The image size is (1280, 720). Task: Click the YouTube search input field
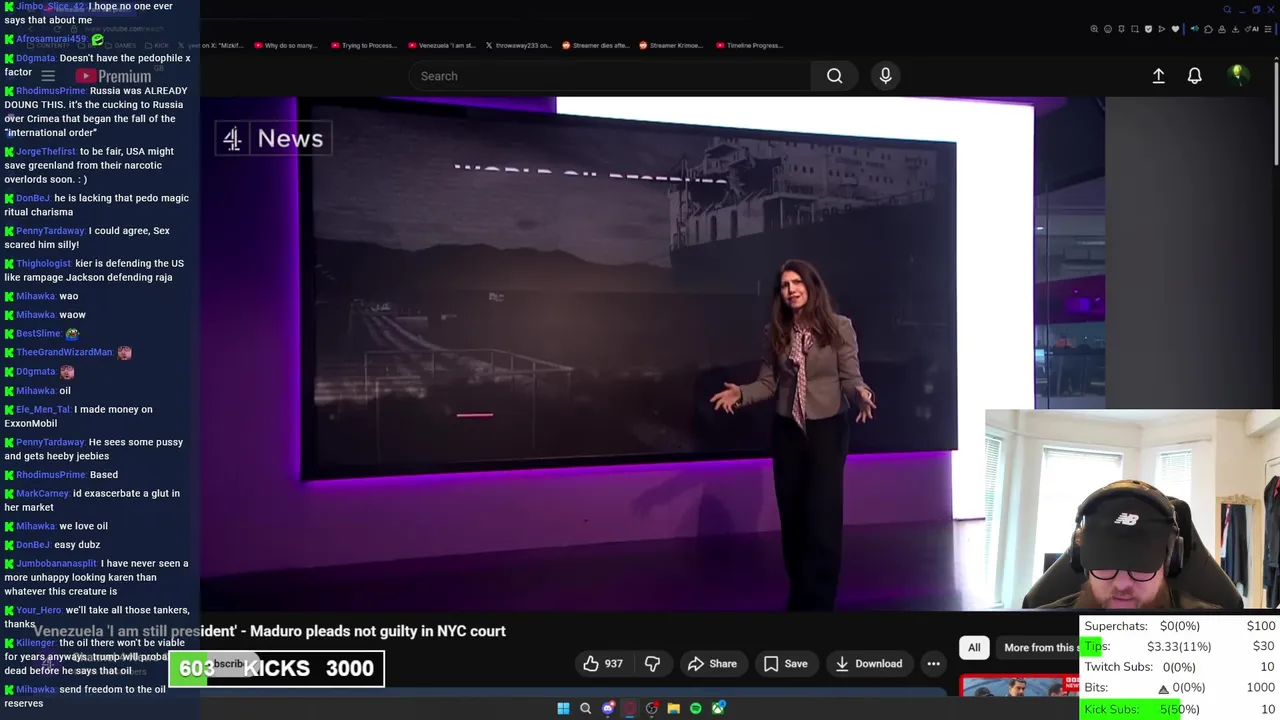[x=610, y=76]
